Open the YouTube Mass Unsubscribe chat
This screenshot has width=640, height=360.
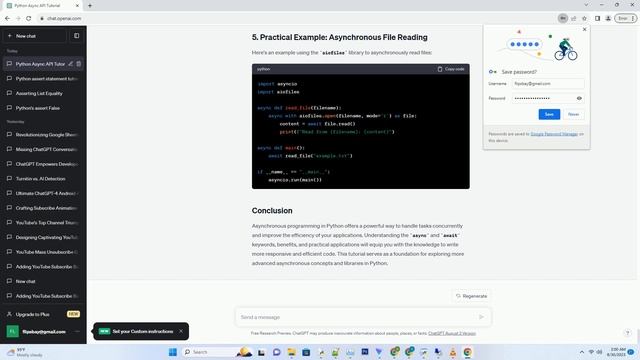[x=43, y=252]
